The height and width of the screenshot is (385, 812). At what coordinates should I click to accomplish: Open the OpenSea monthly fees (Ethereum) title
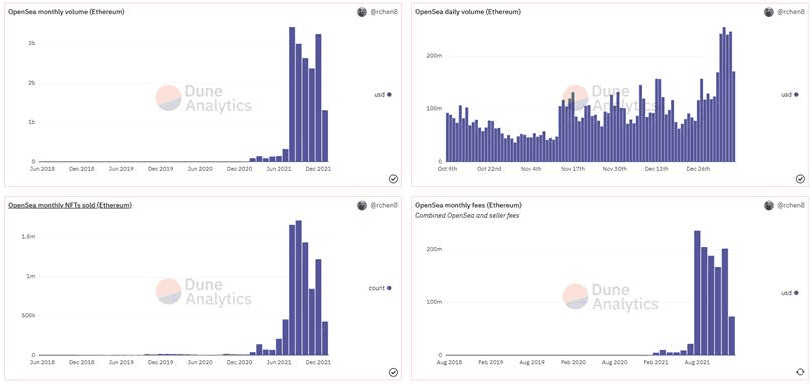point(468,205)
